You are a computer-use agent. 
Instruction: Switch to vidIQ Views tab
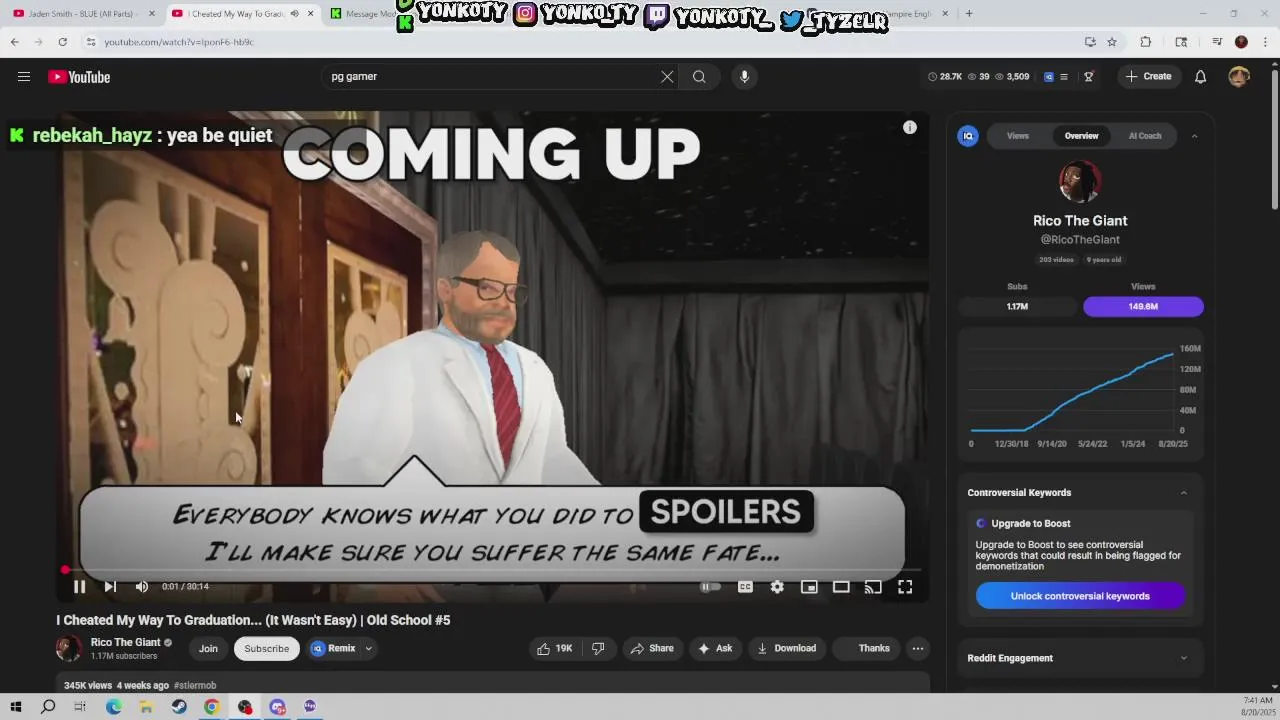1018,136
